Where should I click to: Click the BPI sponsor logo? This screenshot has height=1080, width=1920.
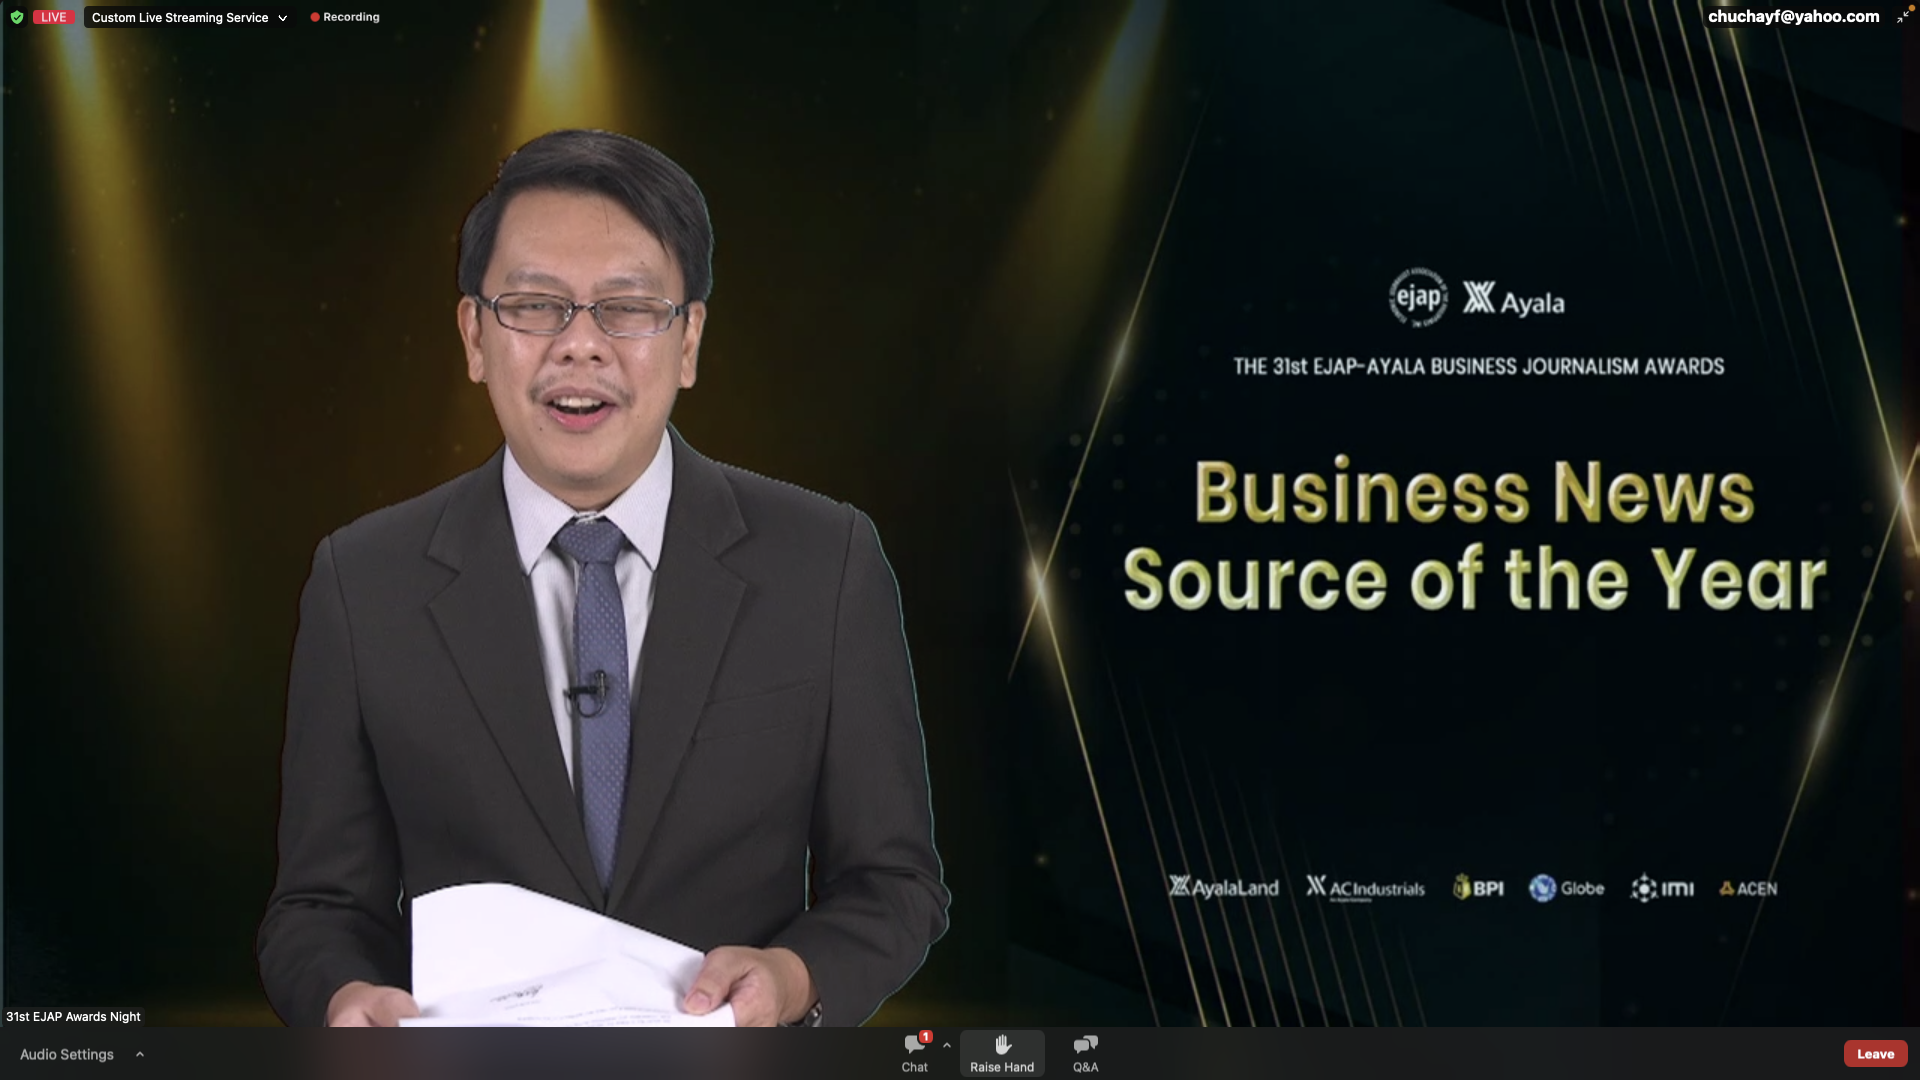coord(1478,887)
